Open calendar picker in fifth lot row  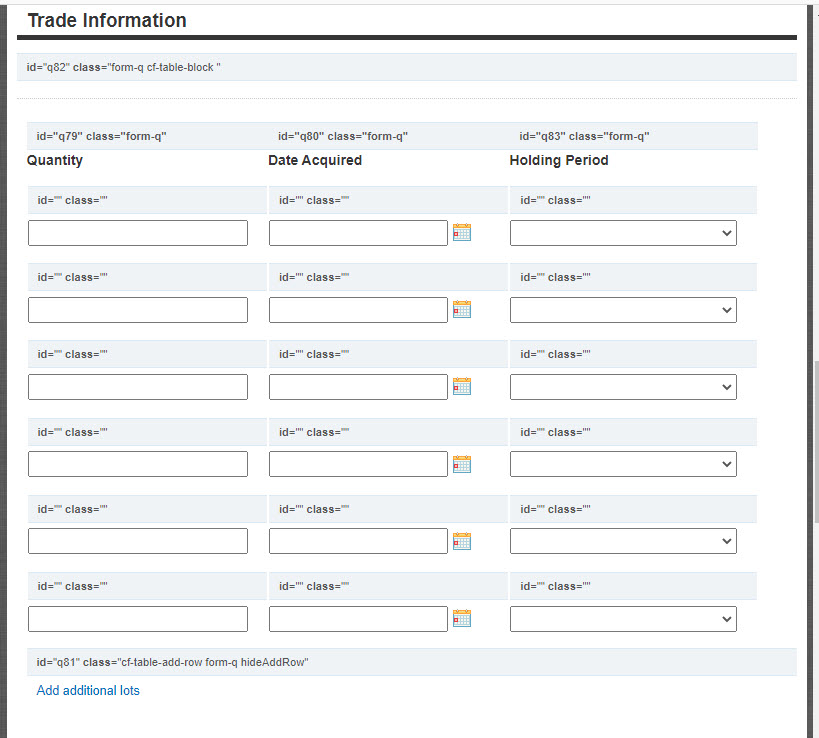click(x=461, y=541)
